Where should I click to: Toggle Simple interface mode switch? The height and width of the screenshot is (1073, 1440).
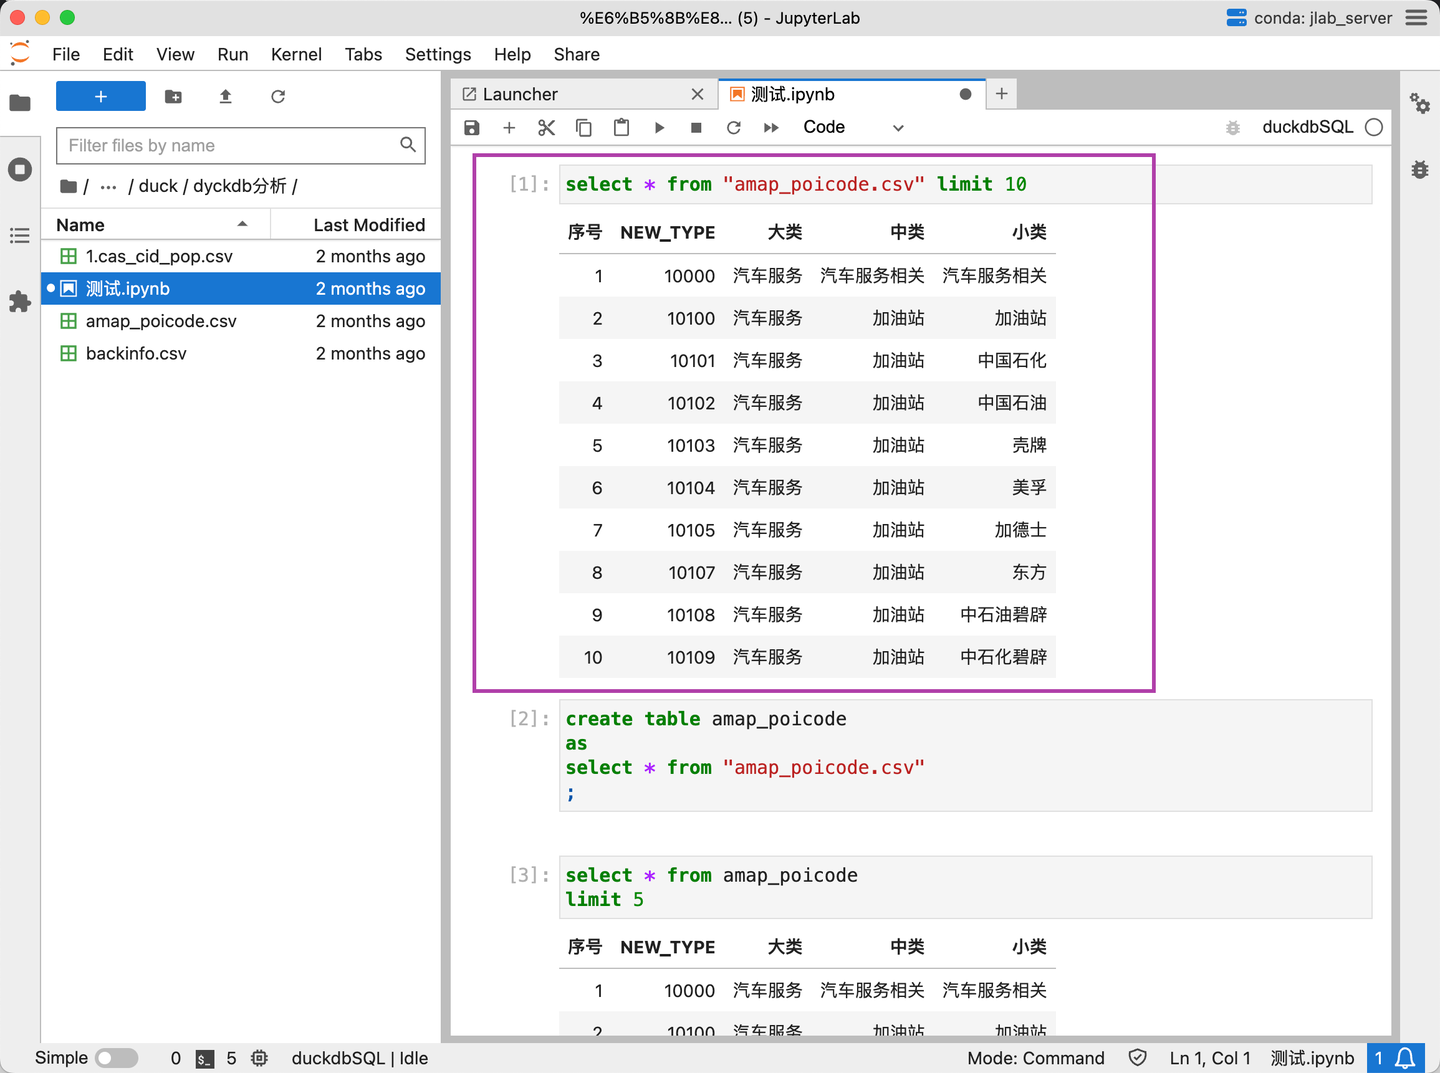116,1058
